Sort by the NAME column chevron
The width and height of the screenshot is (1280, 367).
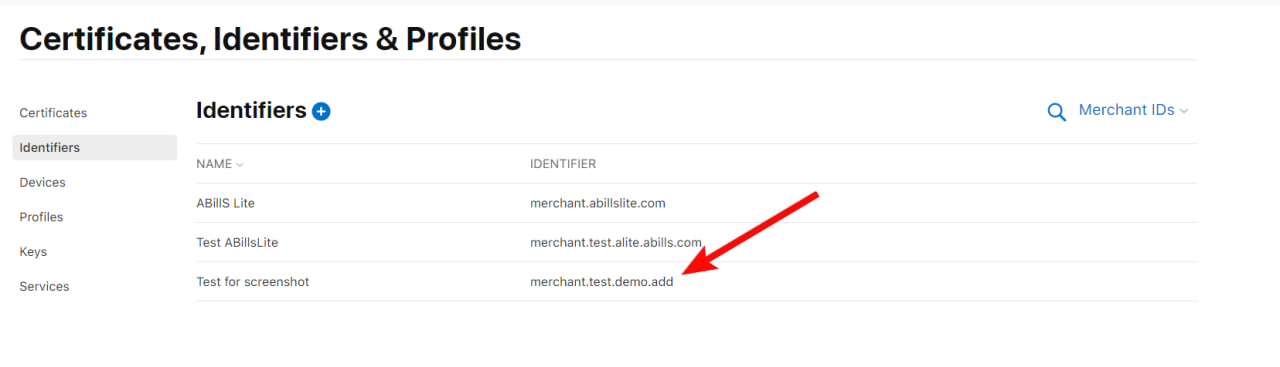pos(240,164)
